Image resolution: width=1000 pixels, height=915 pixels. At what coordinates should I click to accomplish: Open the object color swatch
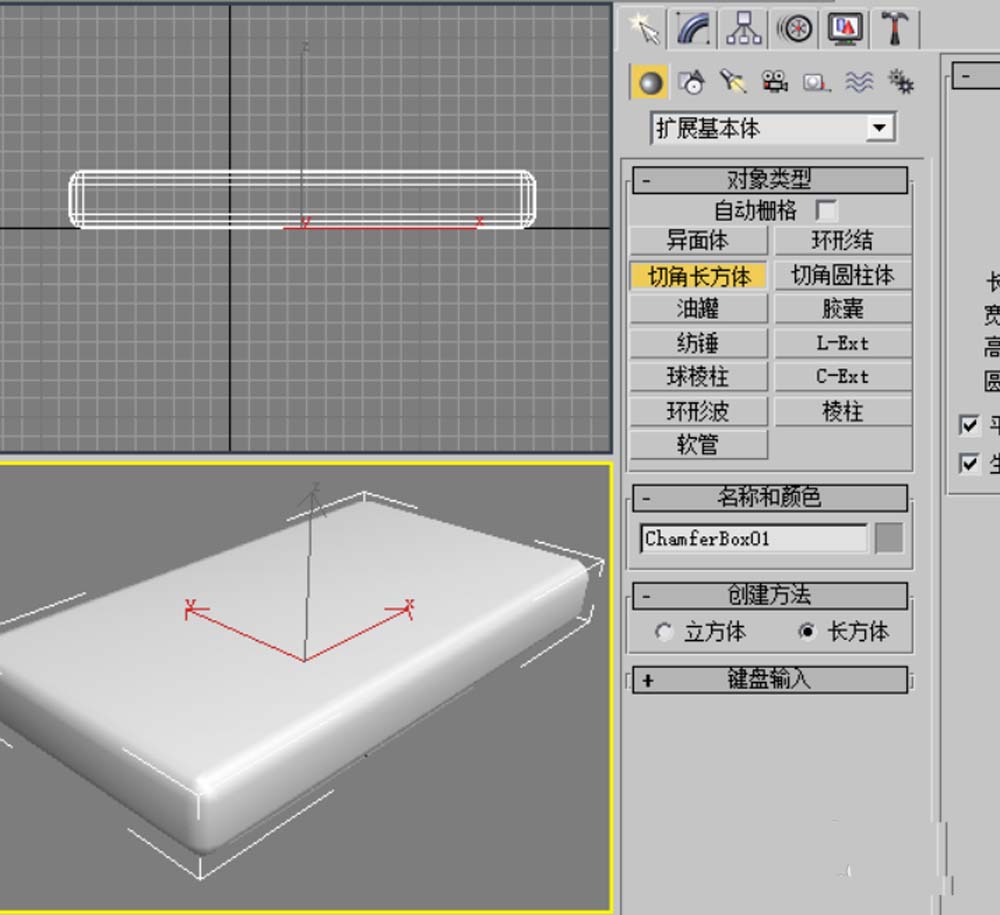click(889, 538)
